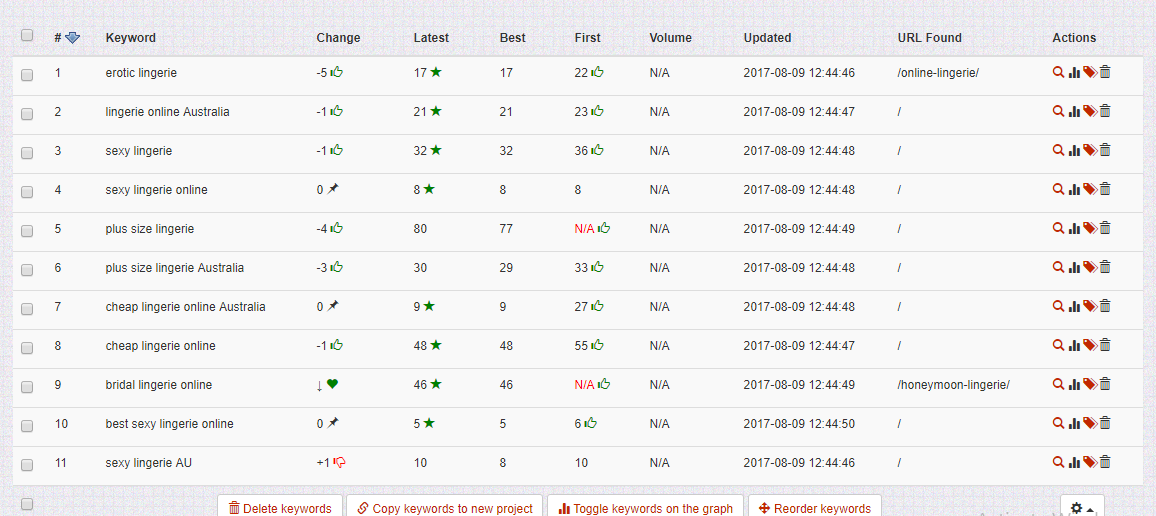Toggle keywords on the graph
This screenshot has height=516, width=1156.
click(x=645, y=508)
